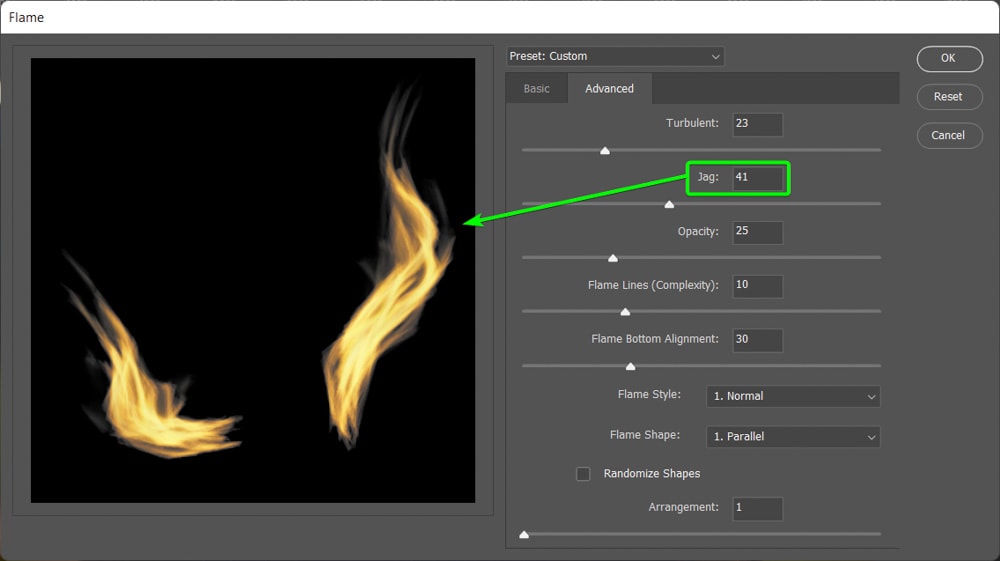Cancel the Flame dialog
1000x561 pixels.
tap(949, 135)
